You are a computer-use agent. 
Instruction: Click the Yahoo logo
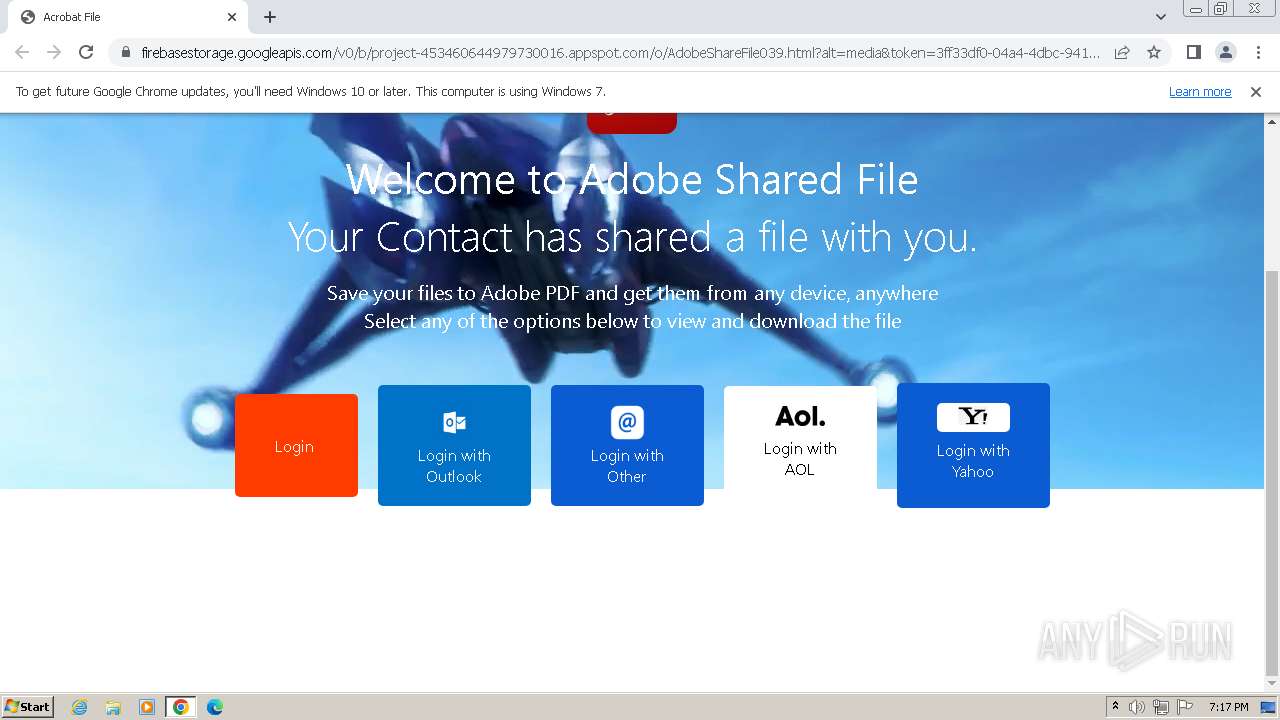(x=973, y=417)
